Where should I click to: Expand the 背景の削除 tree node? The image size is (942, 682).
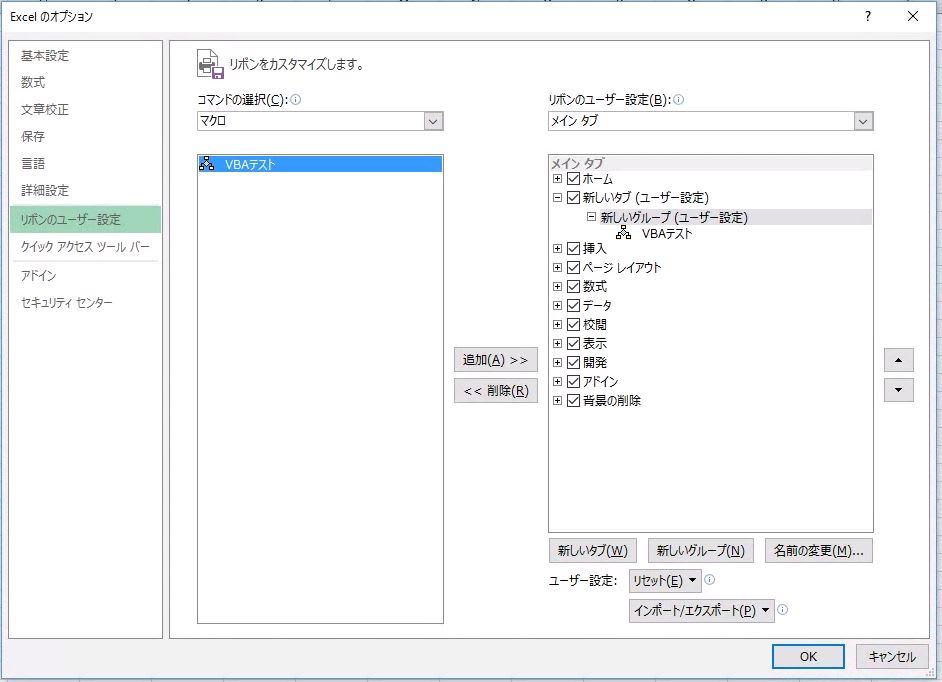pyautogui.click(x=558, y=400)
